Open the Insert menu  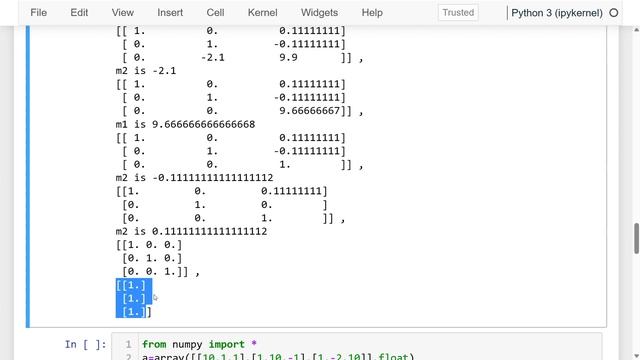pos(170,13)
